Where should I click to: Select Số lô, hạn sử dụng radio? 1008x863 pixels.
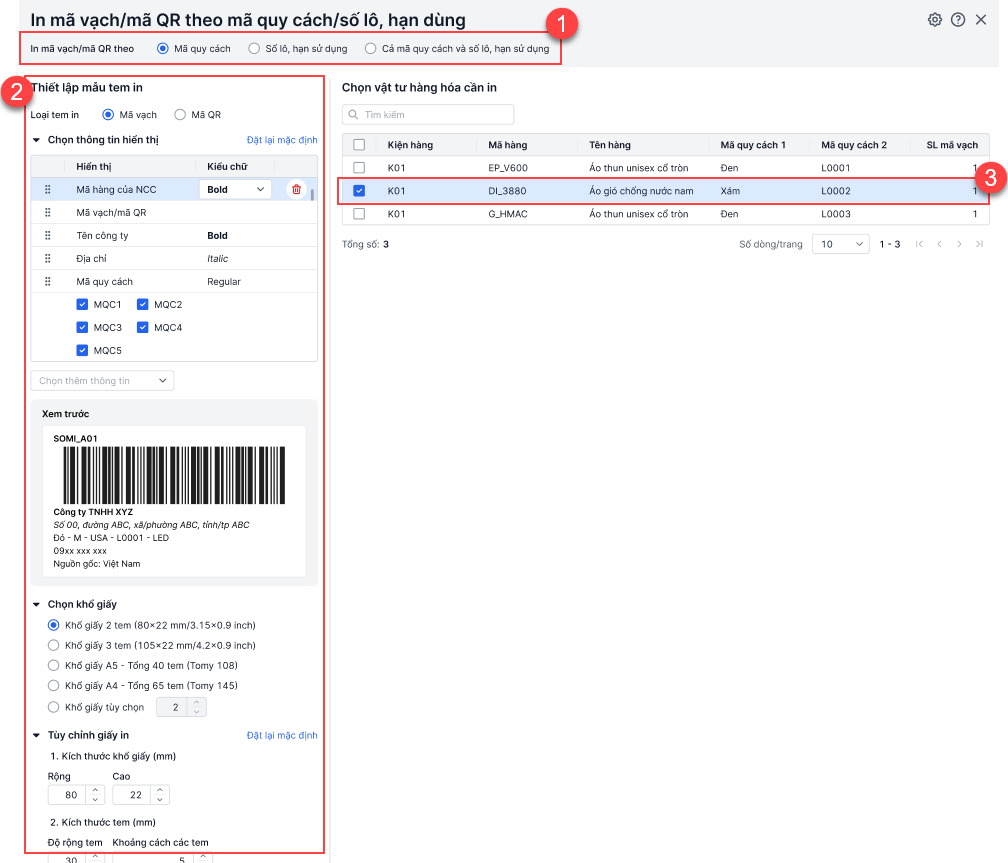[254, 48]
